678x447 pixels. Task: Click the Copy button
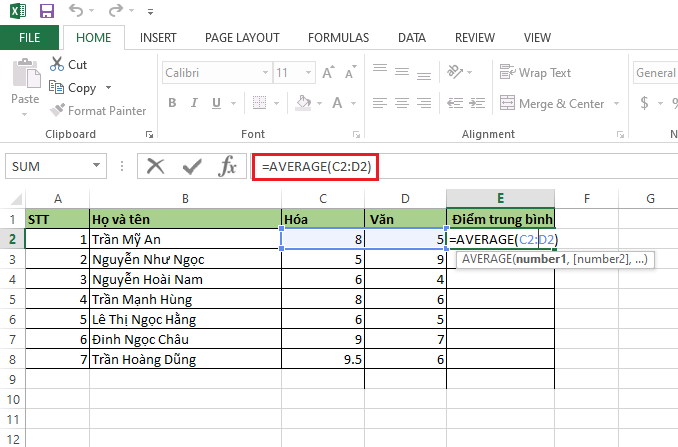[73, 88]
